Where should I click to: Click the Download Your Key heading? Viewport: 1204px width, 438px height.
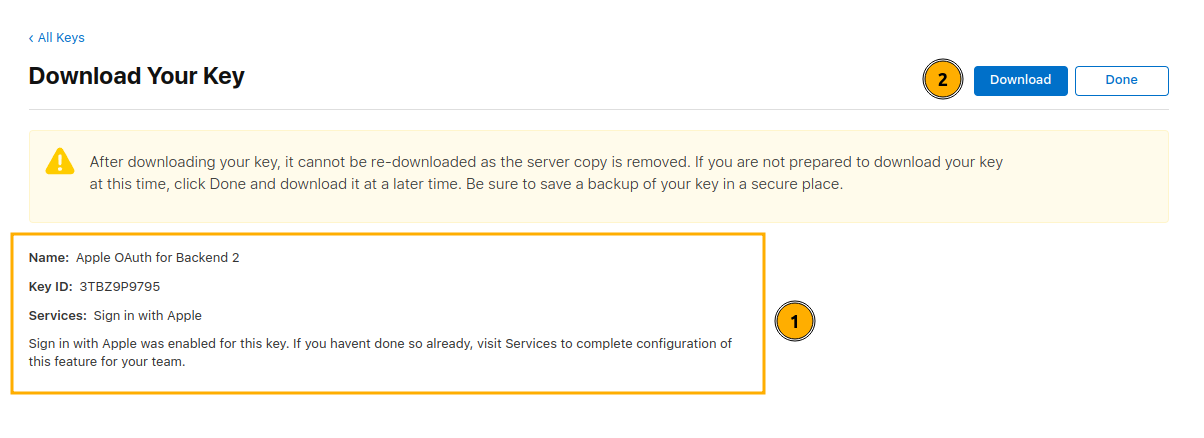coord(136,76)
